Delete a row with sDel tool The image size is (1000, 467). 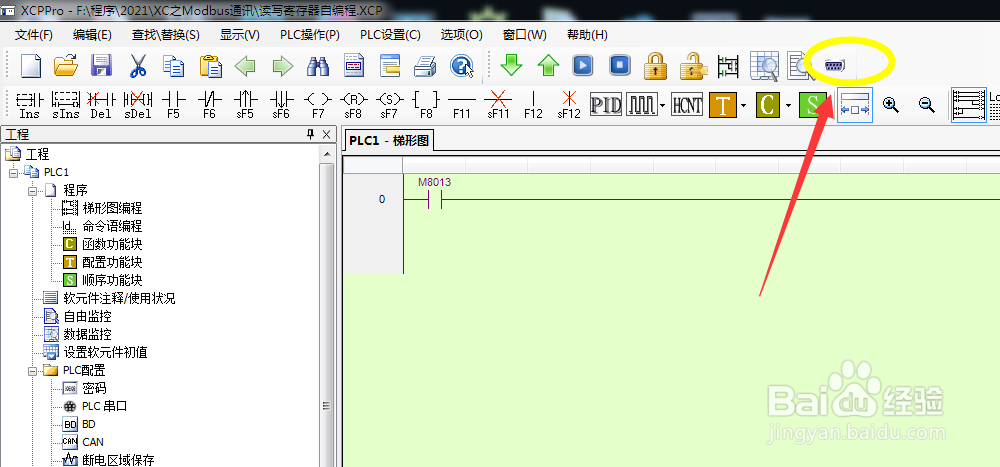click(138, 105)
